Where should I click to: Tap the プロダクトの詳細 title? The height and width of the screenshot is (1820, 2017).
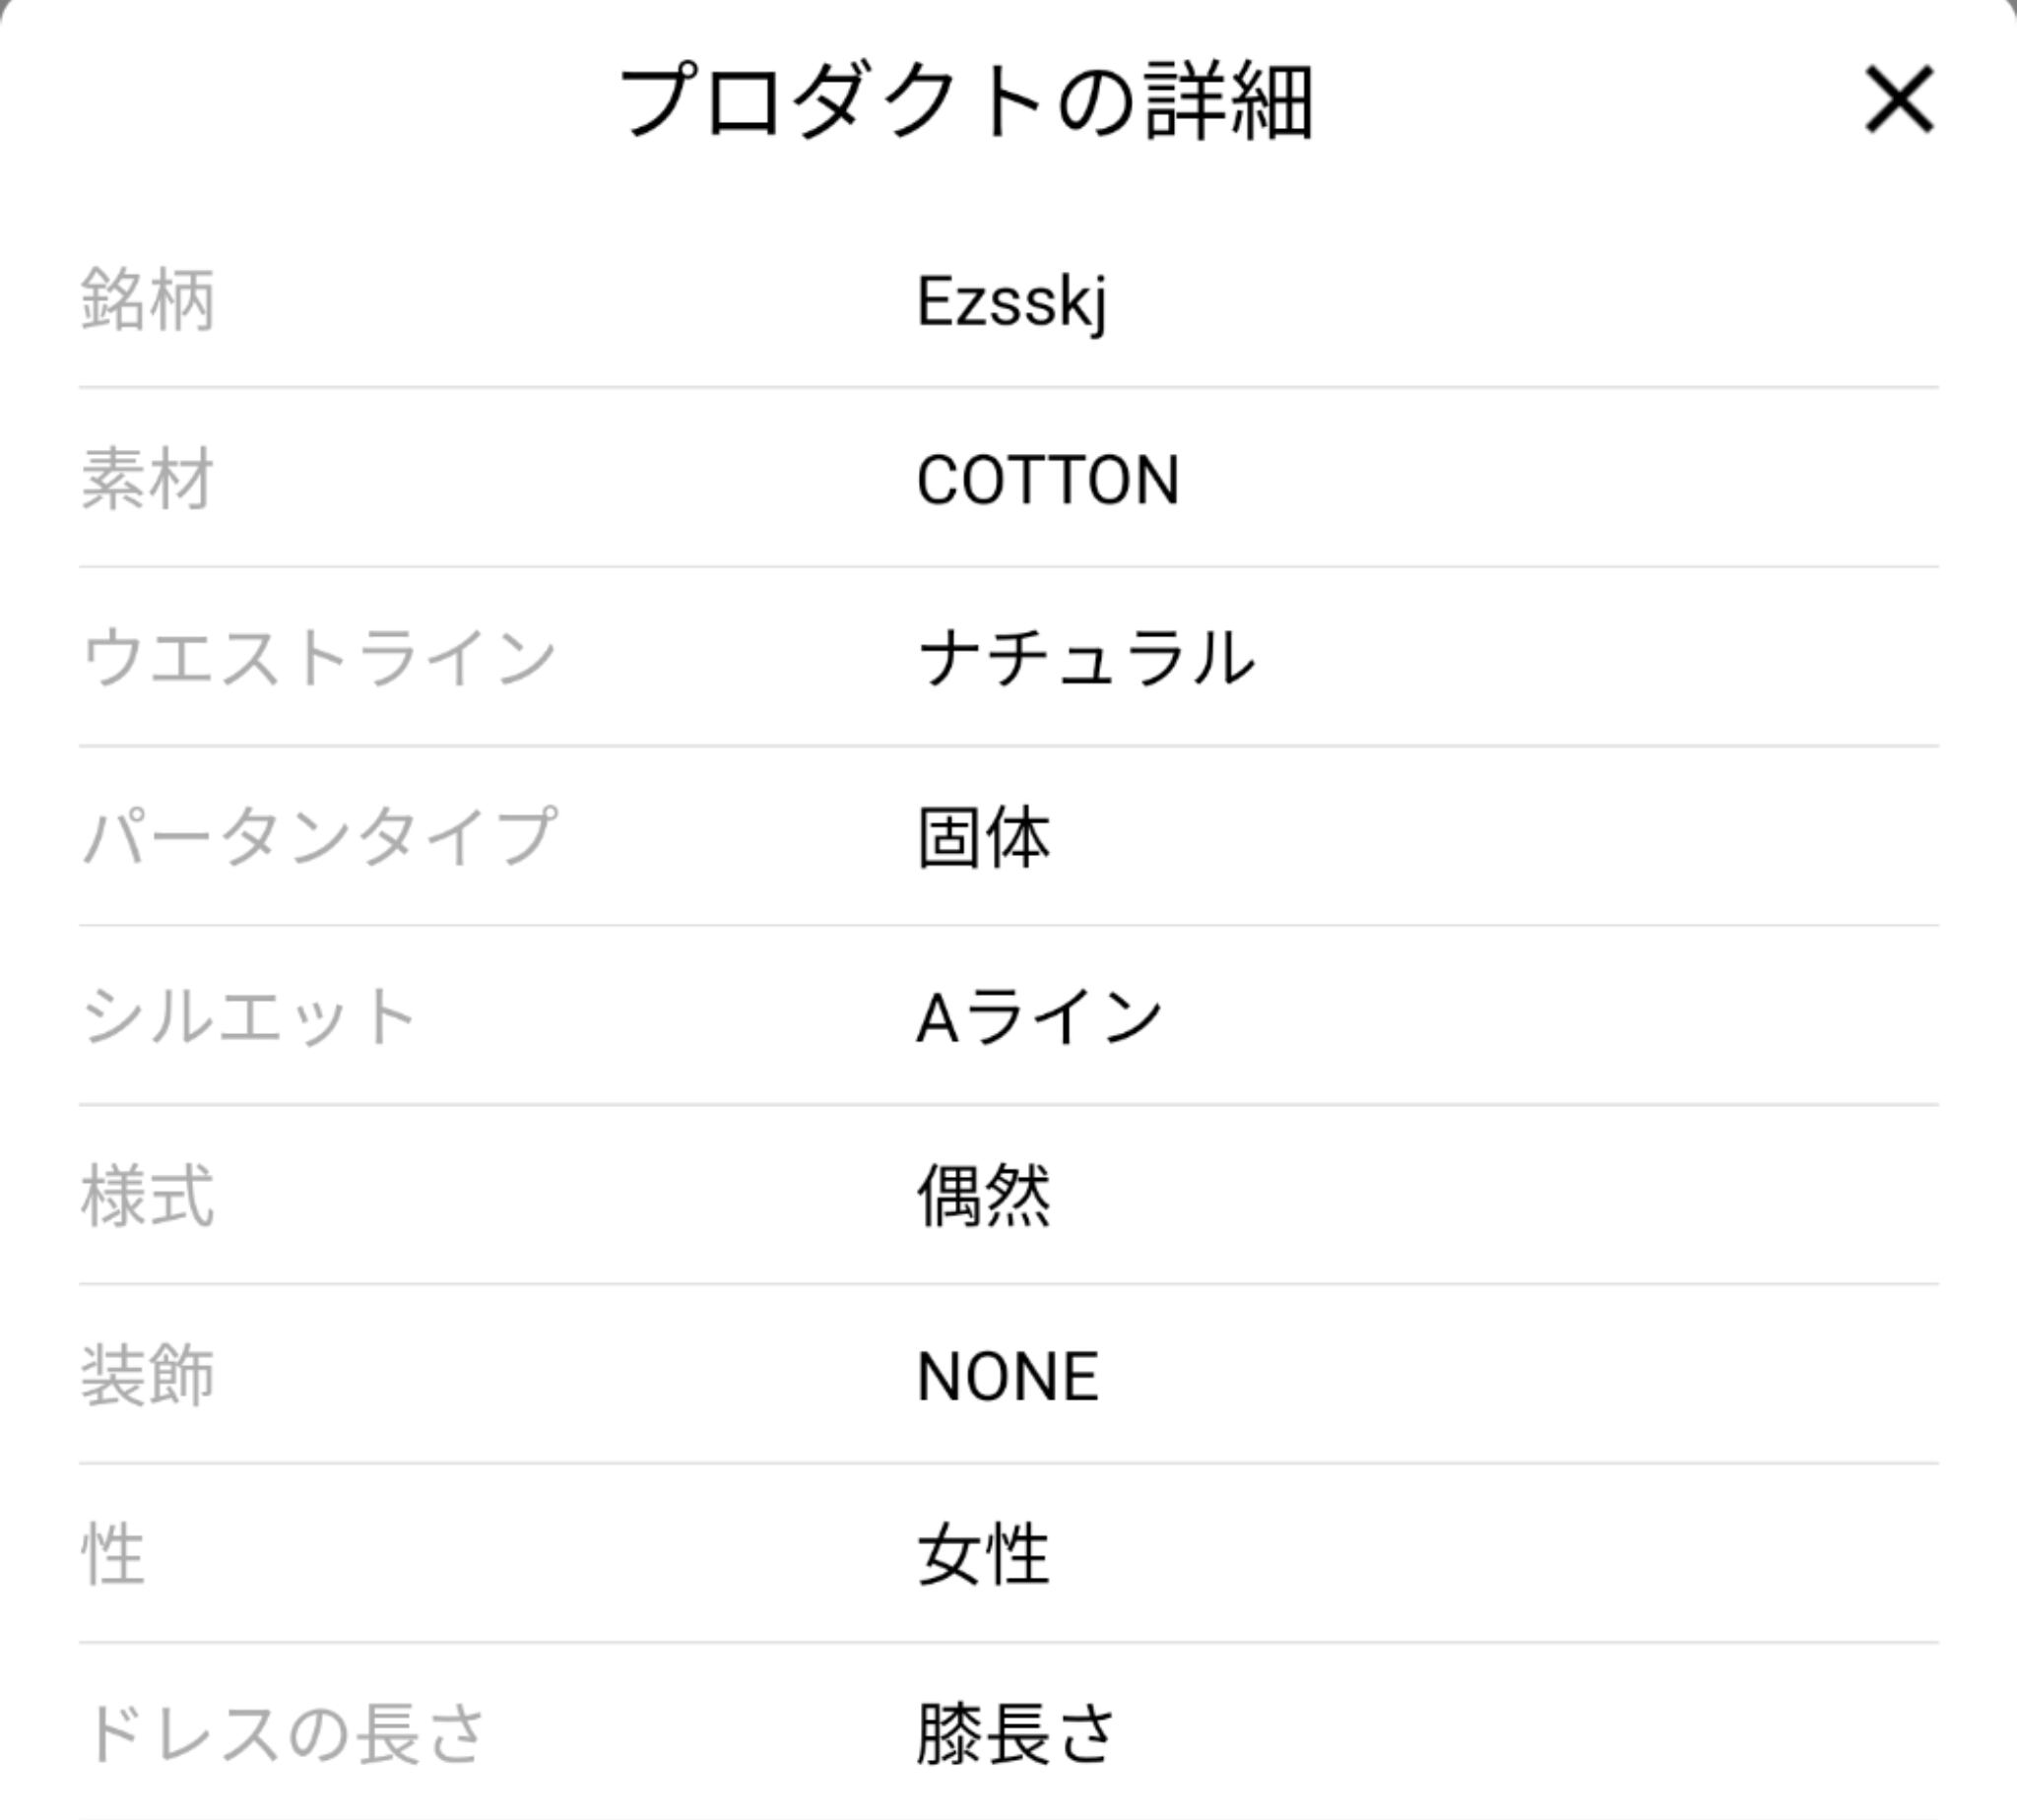965,101
